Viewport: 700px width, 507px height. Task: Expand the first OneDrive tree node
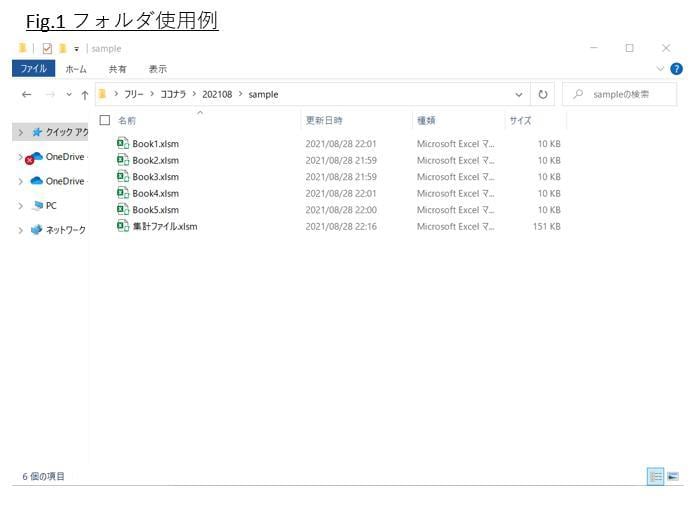pyautogui.click(x=21, y=157)
